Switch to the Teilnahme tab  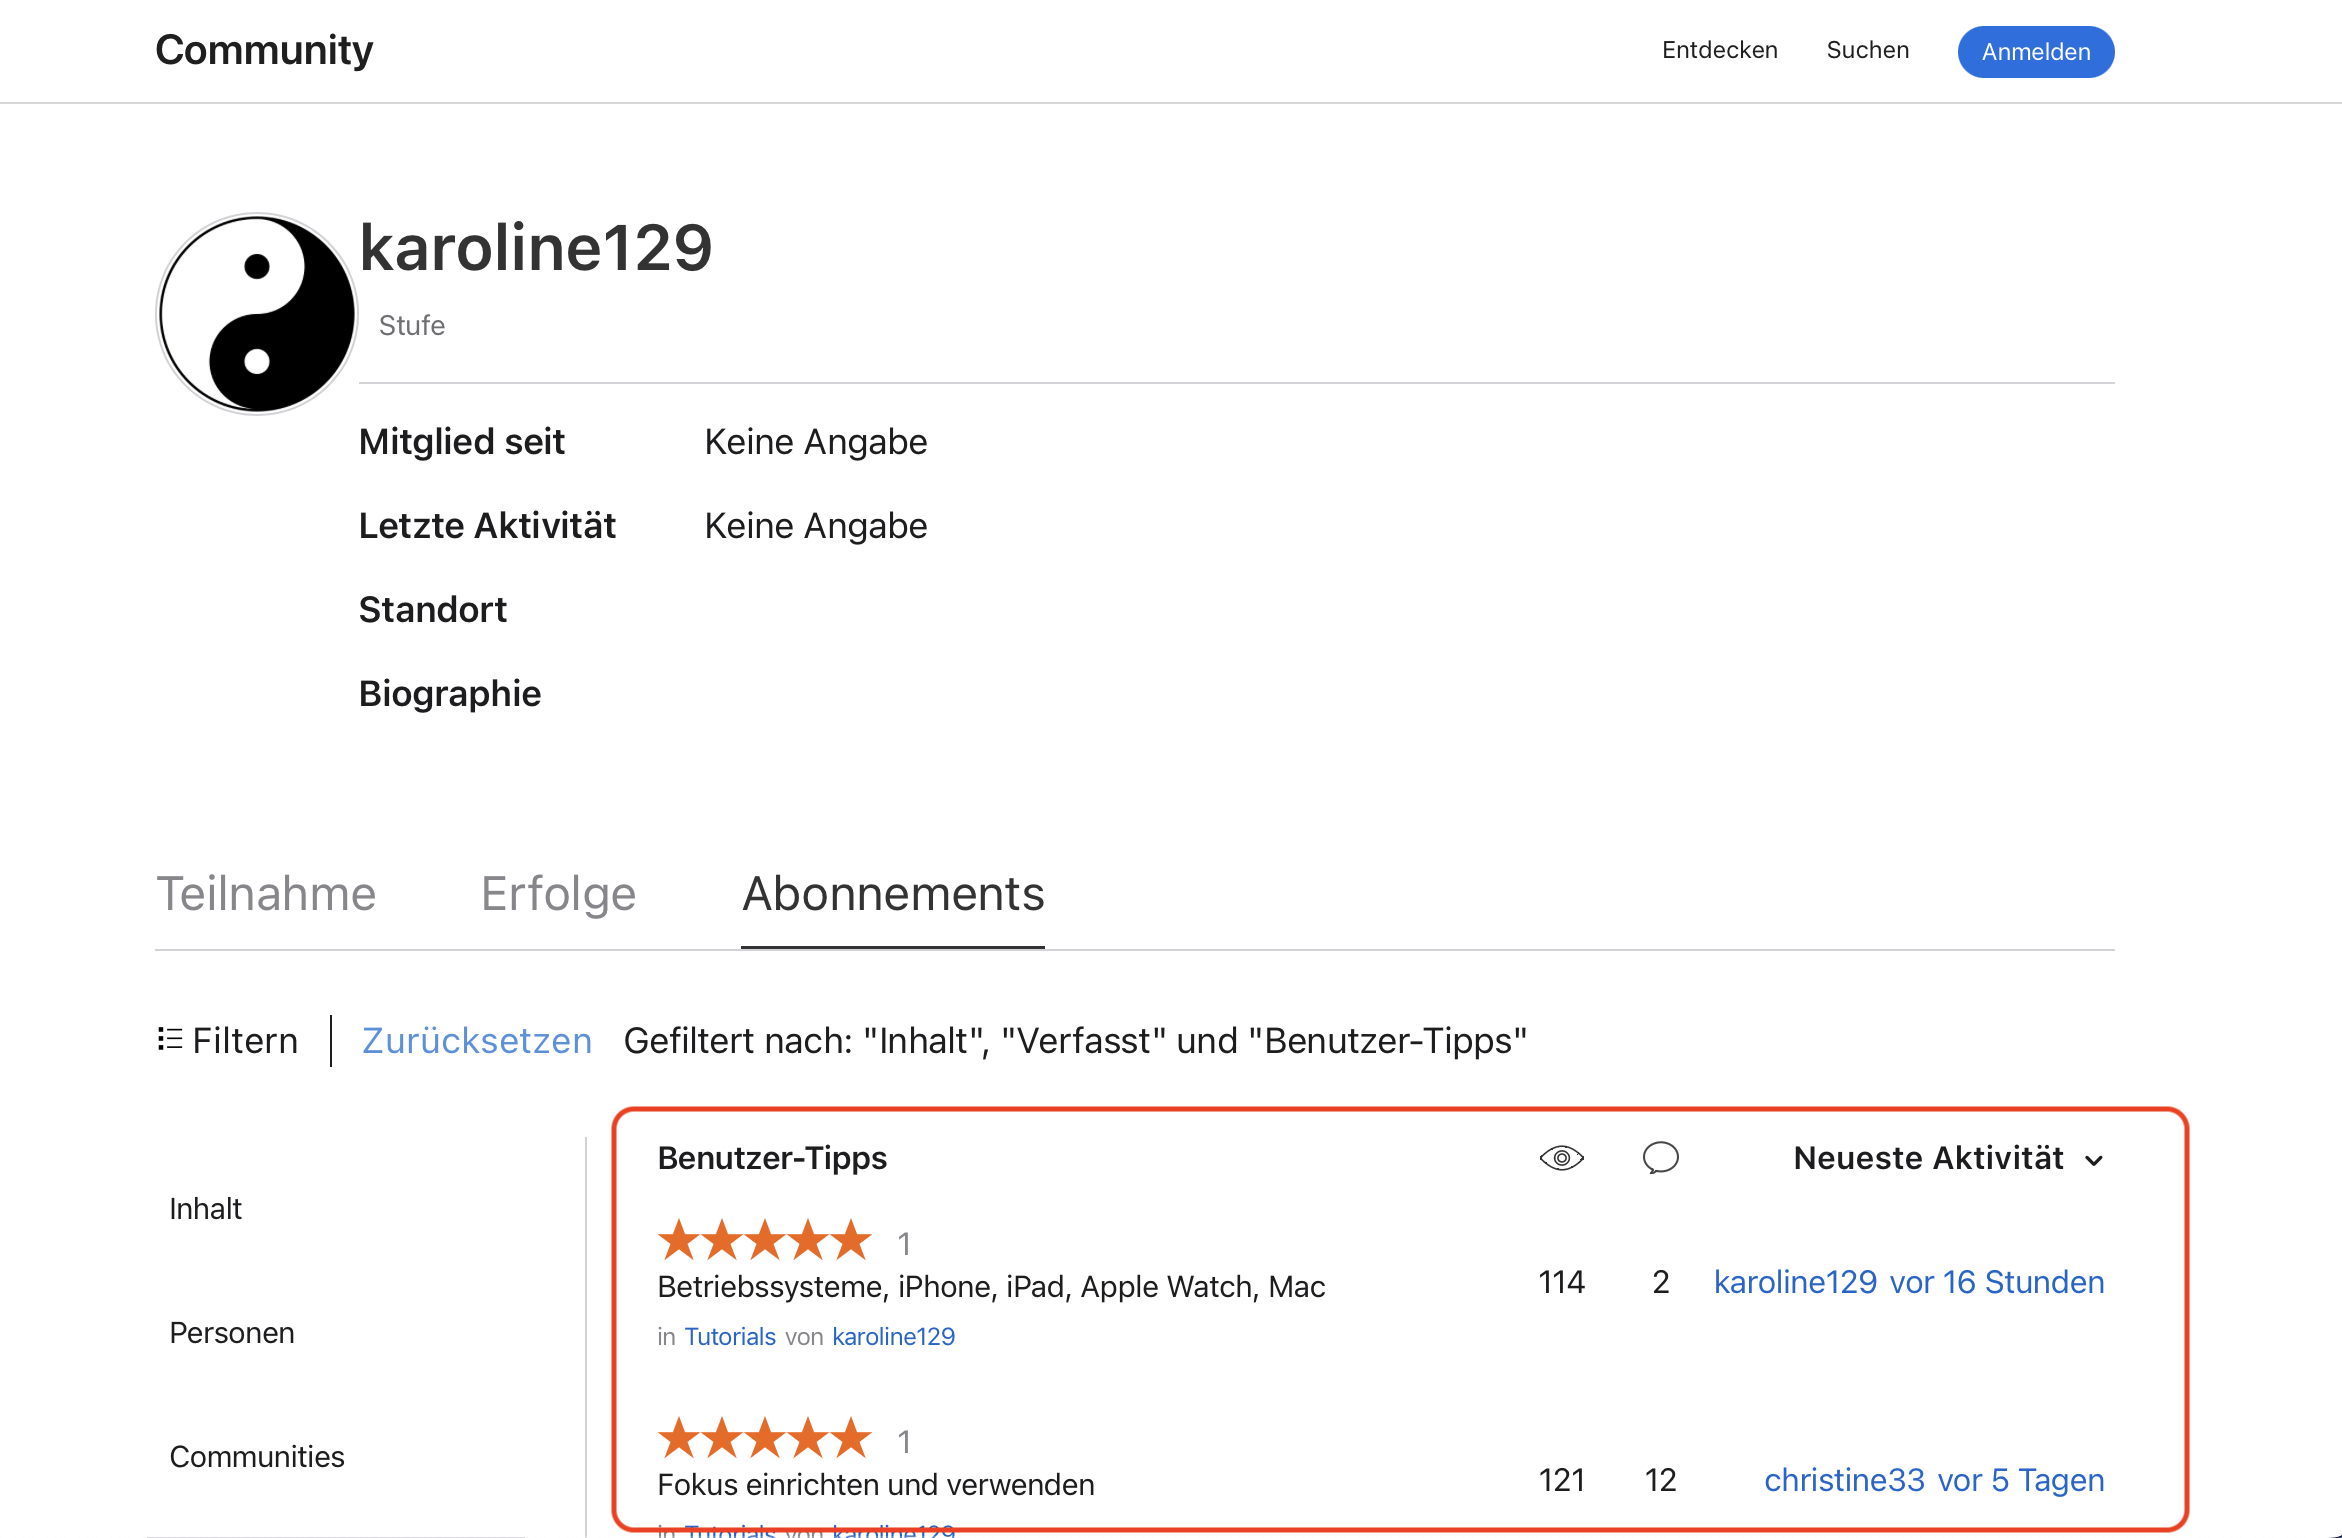click(x=266, y=893)
